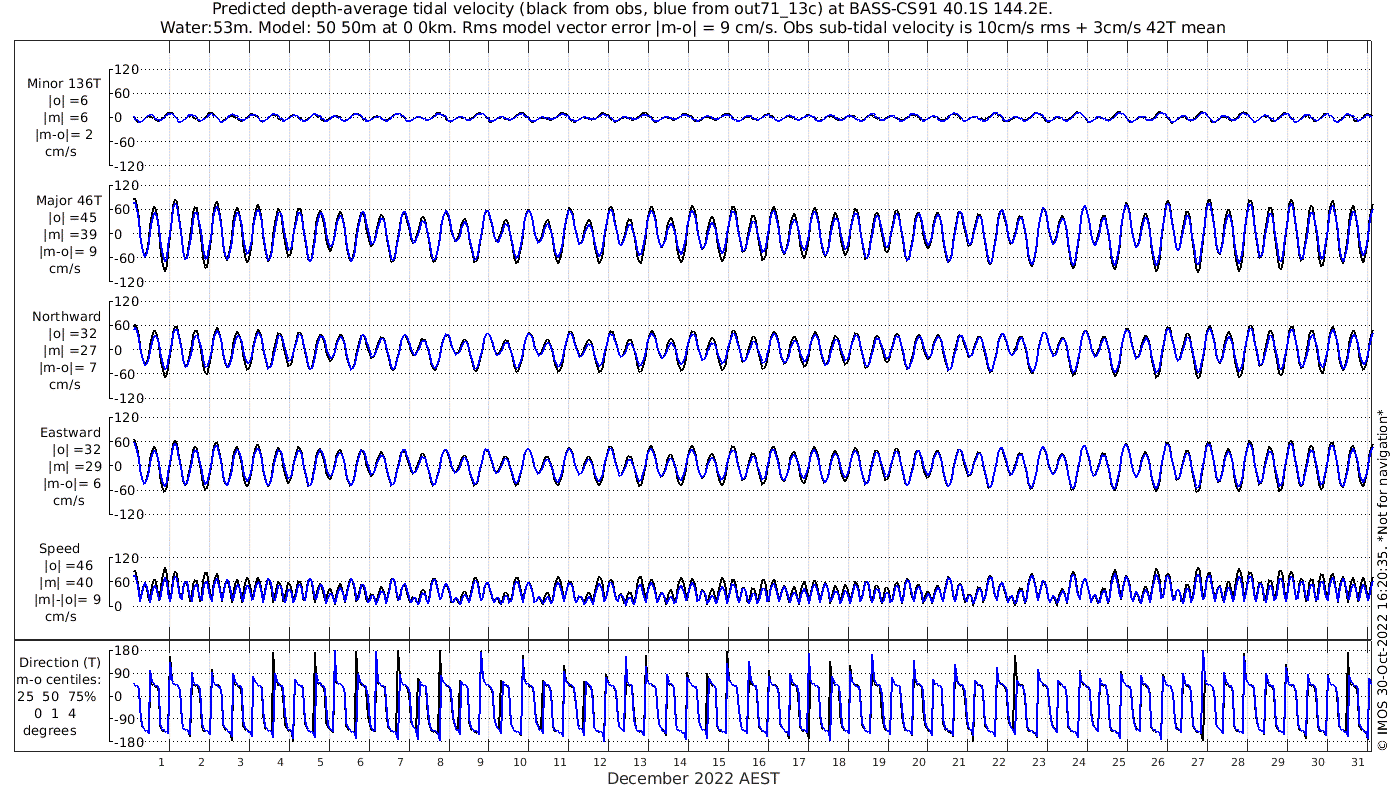Click '|m-o|= 9' in the Major panel

tap(66, 252)
